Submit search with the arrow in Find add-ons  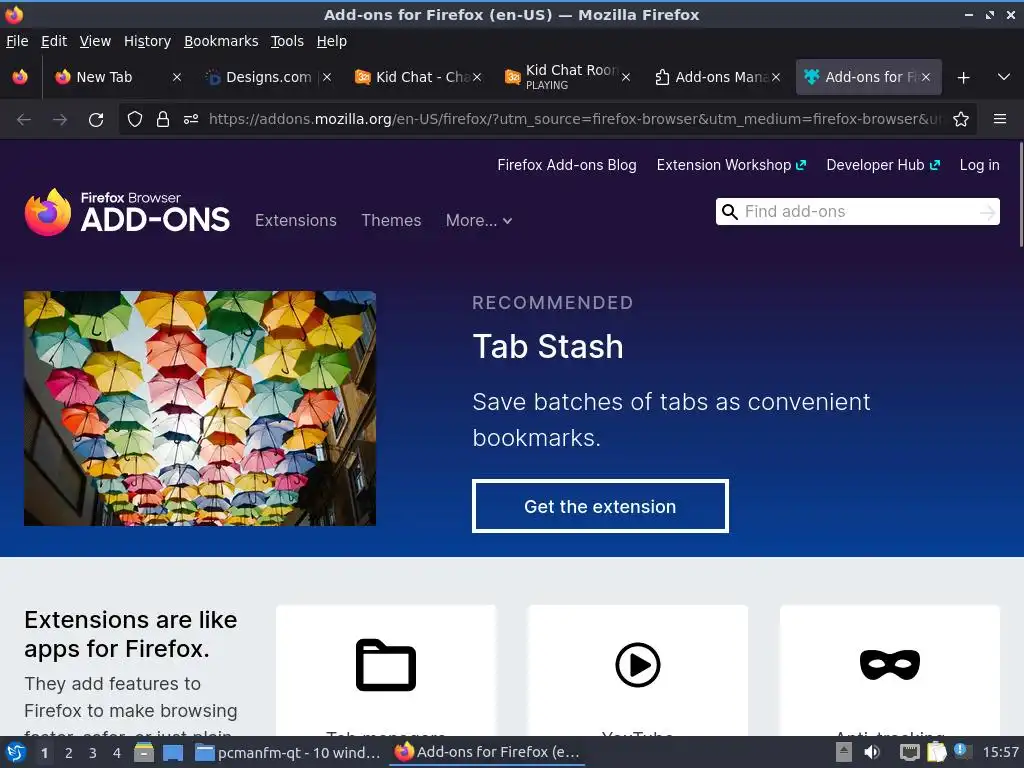pyautogui.click(x=987, y=212)
